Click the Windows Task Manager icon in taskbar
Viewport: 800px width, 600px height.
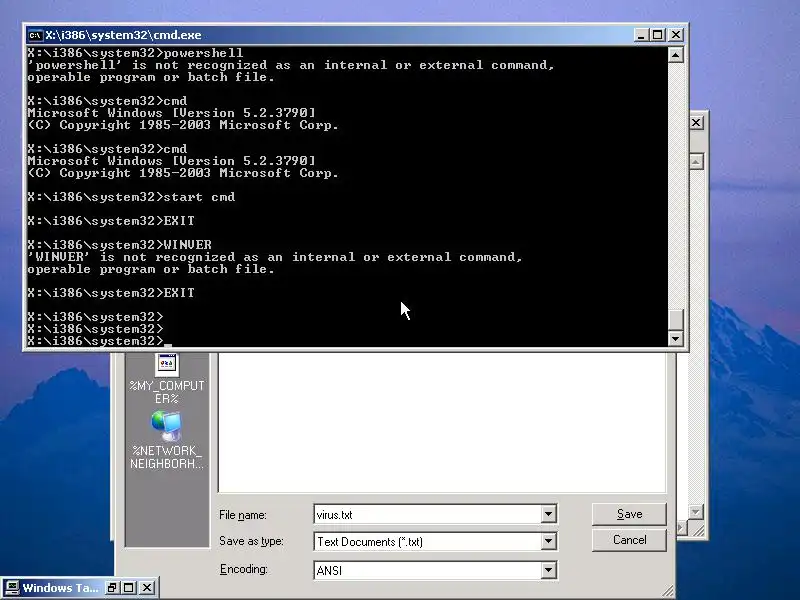pyautogui.click(x=12, y=588)
